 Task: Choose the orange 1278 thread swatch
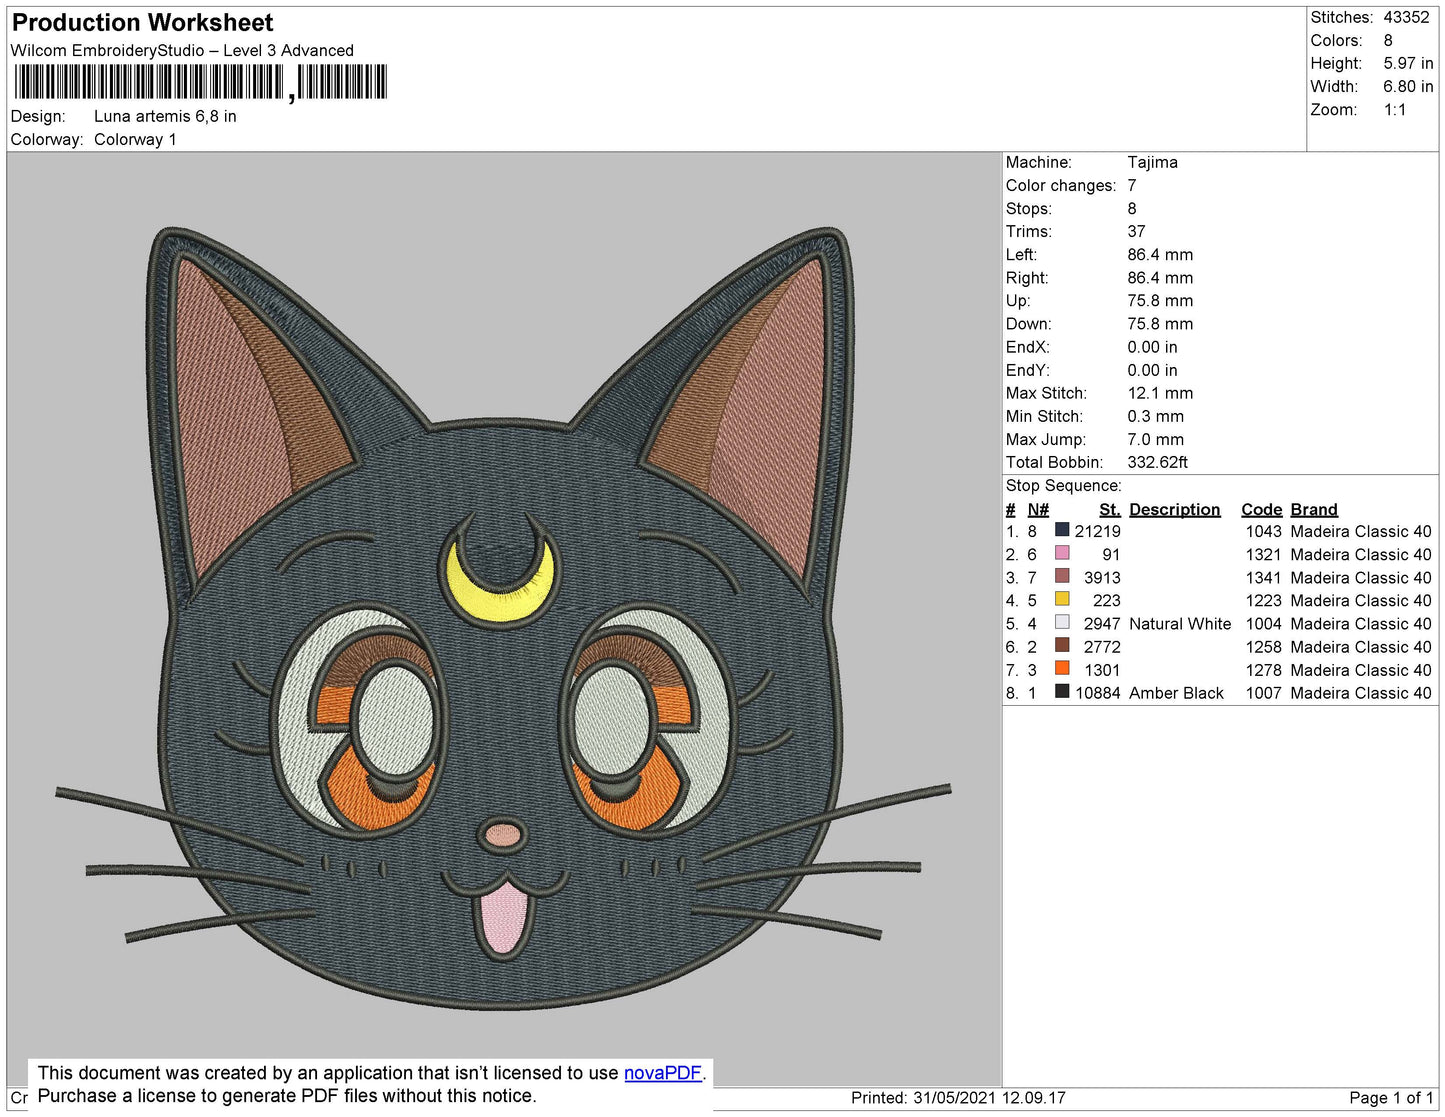[x=1062, y=668]
